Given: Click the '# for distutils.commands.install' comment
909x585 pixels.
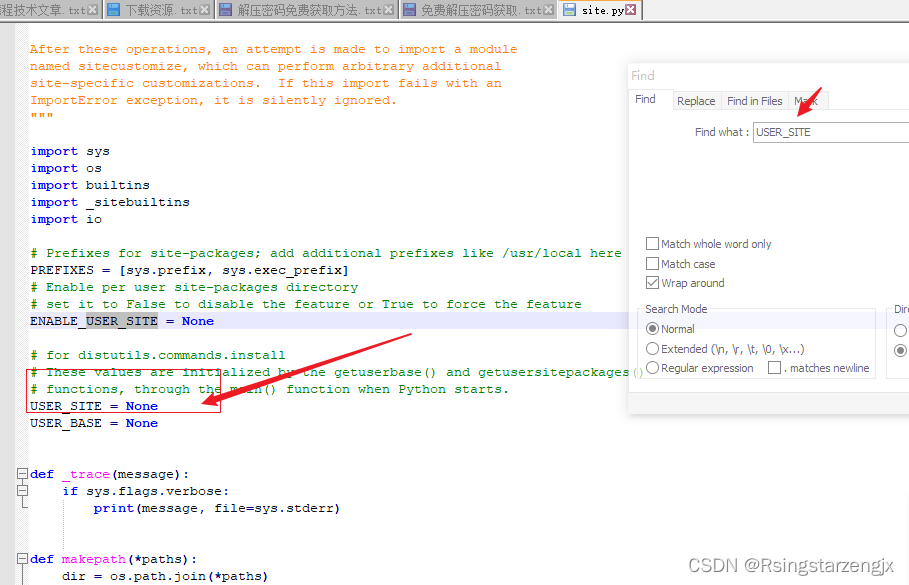Looking at the screenshot, I should click(158, 355).
